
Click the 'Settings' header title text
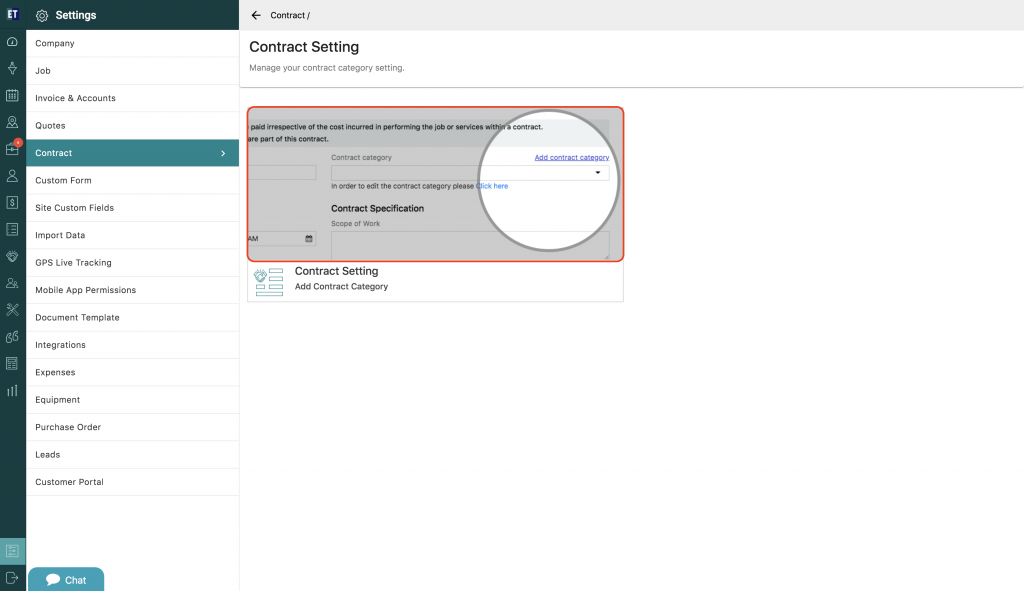coord(76,15)
